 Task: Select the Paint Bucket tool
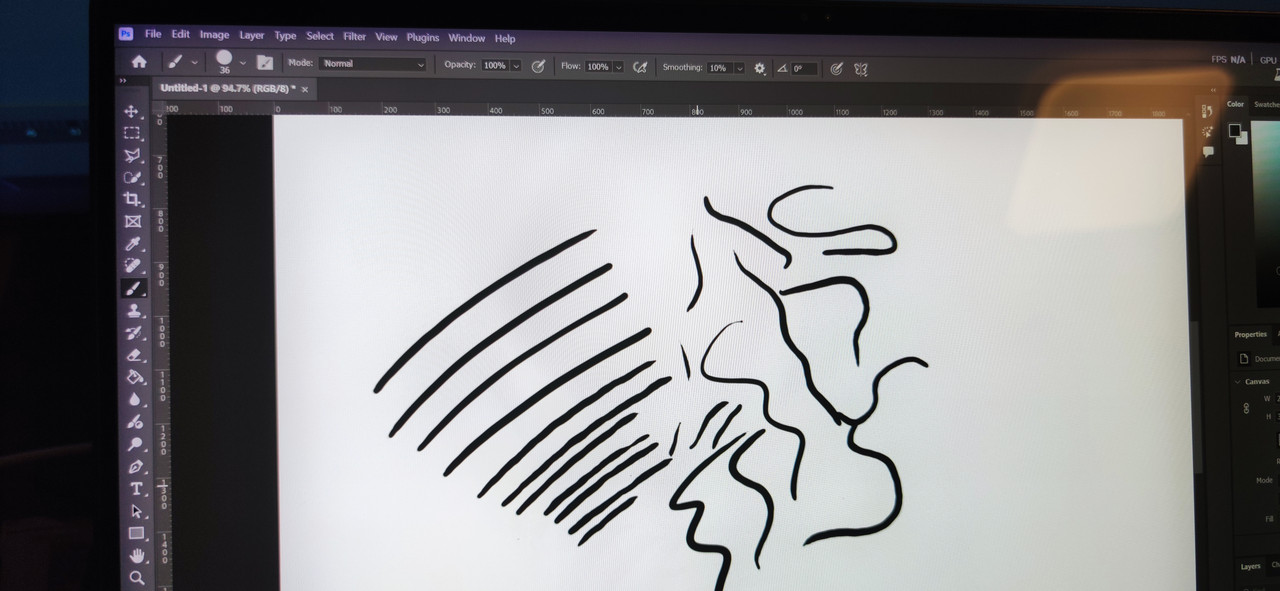point(134,377)
